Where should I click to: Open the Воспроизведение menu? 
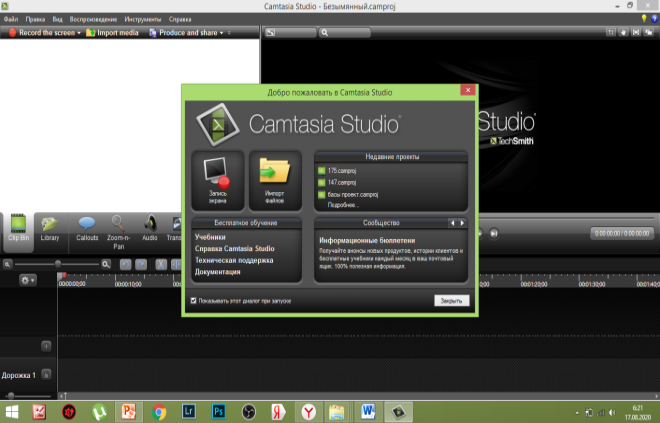93,19
